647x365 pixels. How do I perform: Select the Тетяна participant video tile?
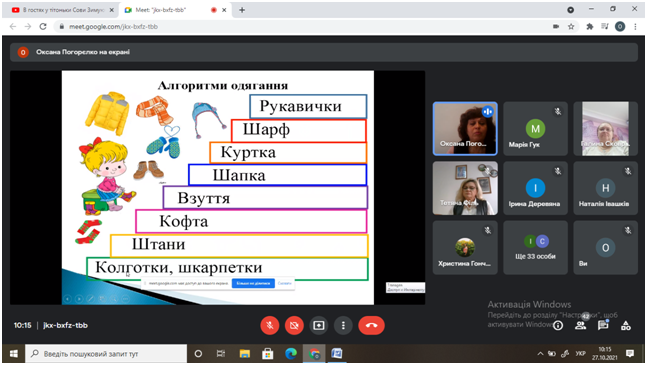465,188
